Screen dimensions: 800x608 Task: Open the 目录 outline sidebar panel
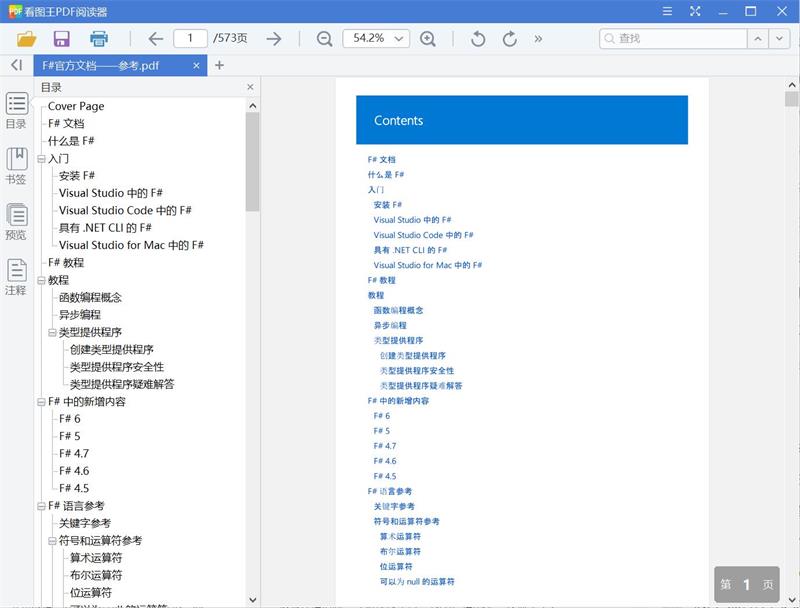coord(16,110)
